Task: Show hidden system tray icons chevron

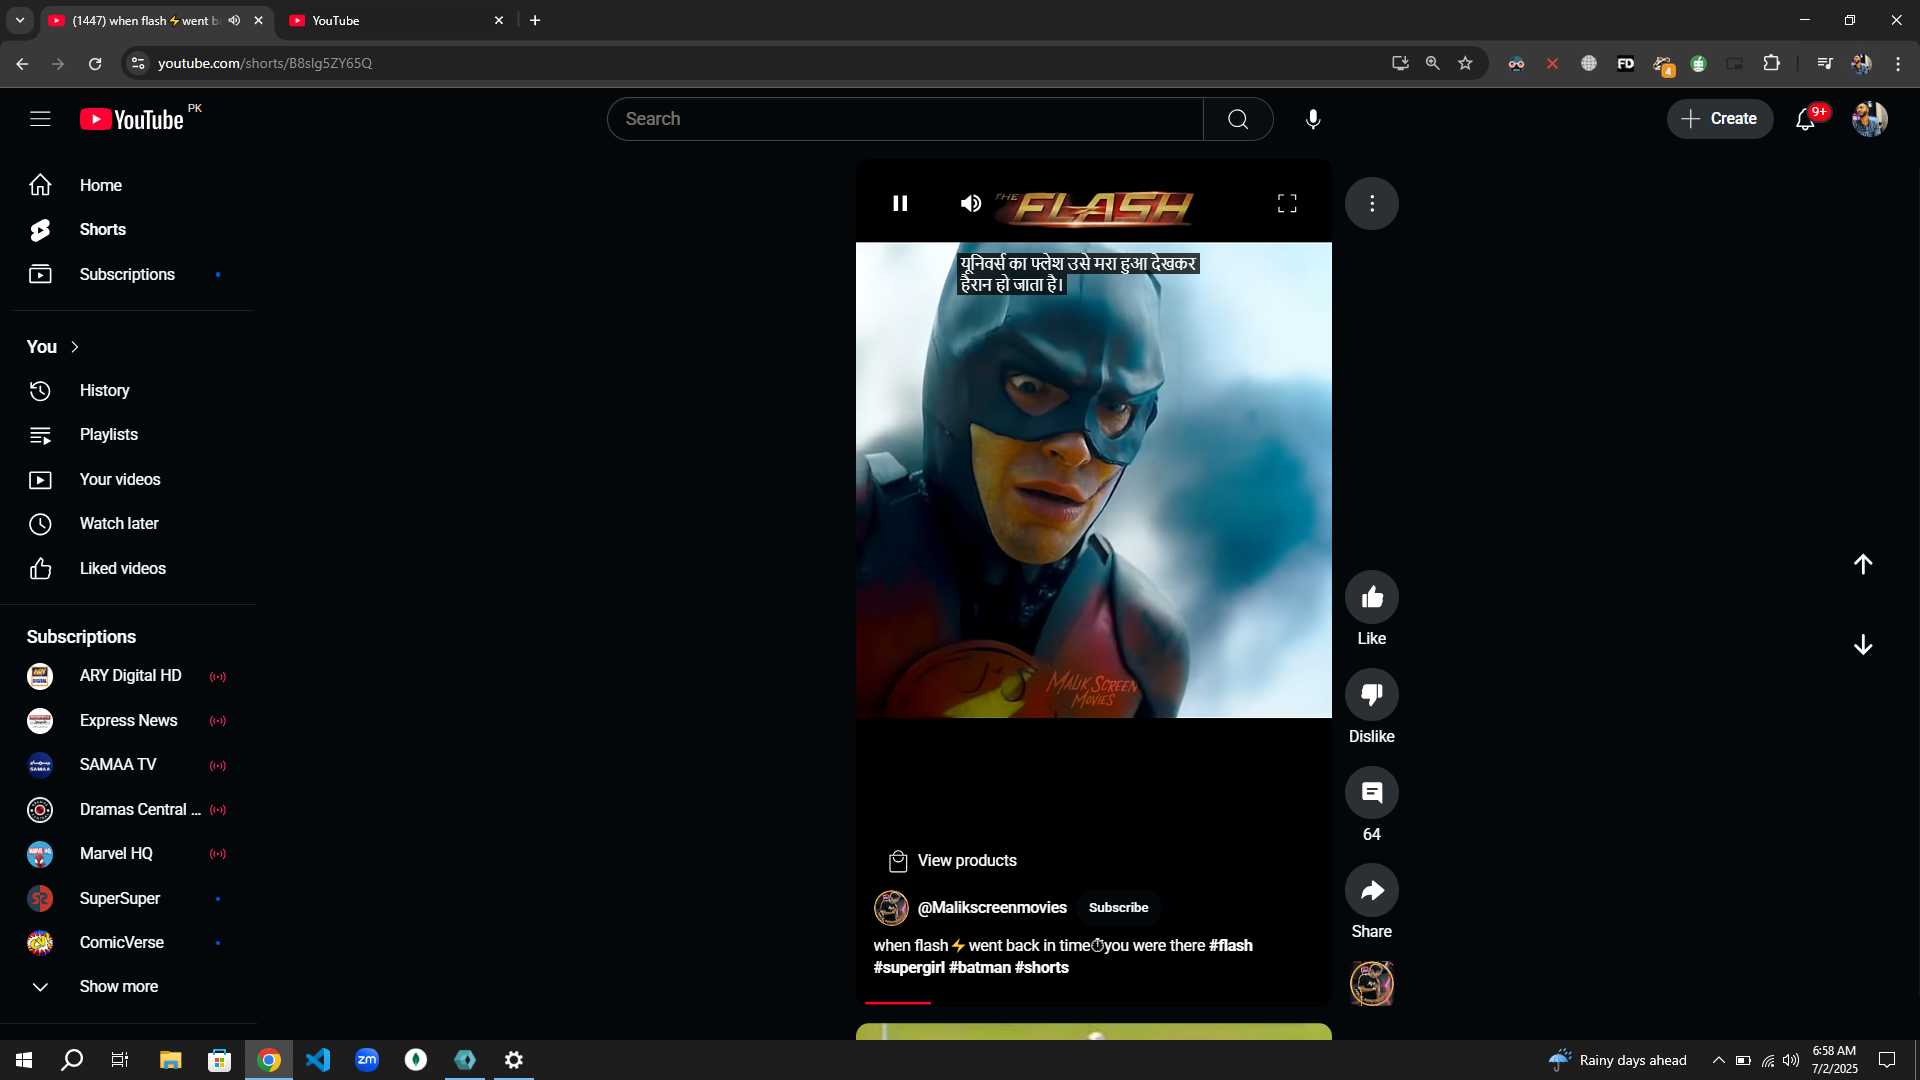Action: point(1718,1060)
